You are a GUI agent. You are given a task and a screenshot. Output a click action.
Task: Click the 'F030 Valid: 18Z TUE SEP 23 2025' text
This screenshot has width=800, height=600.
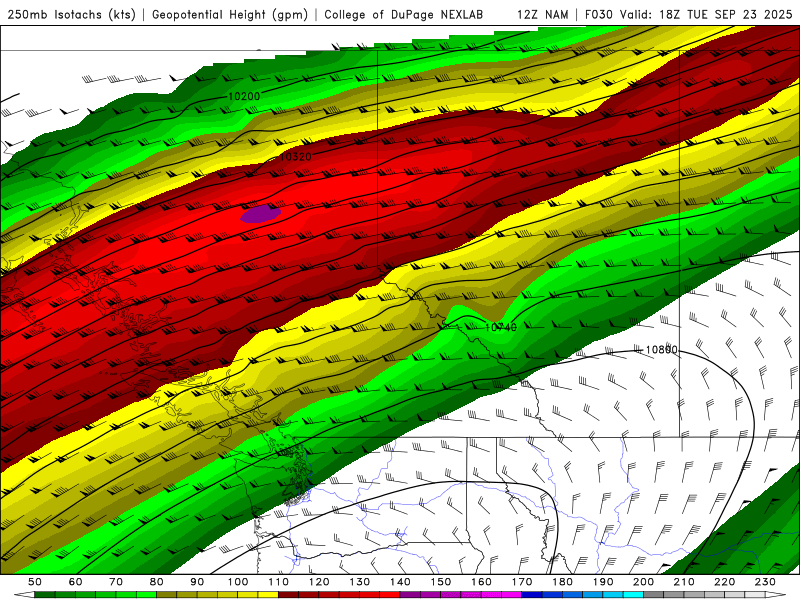(688, 14)
